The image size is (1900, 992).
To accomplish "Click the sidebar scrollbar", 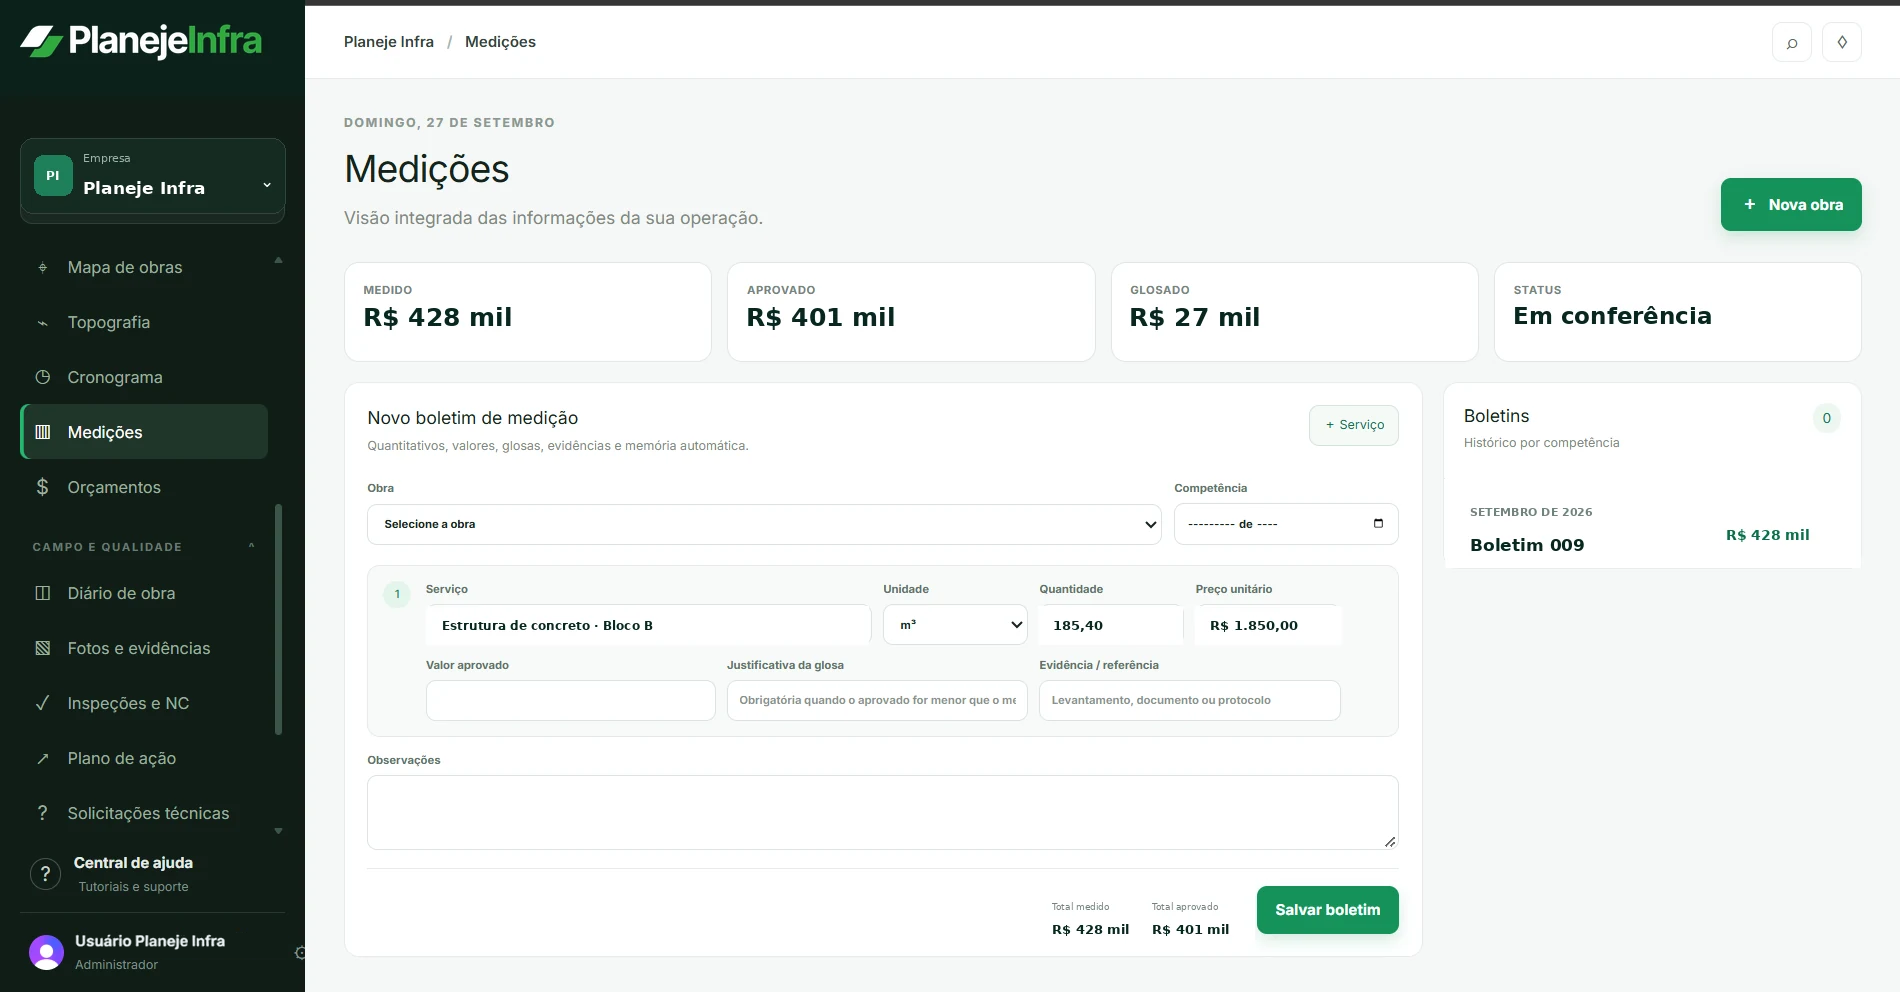I will pos(278,619).
